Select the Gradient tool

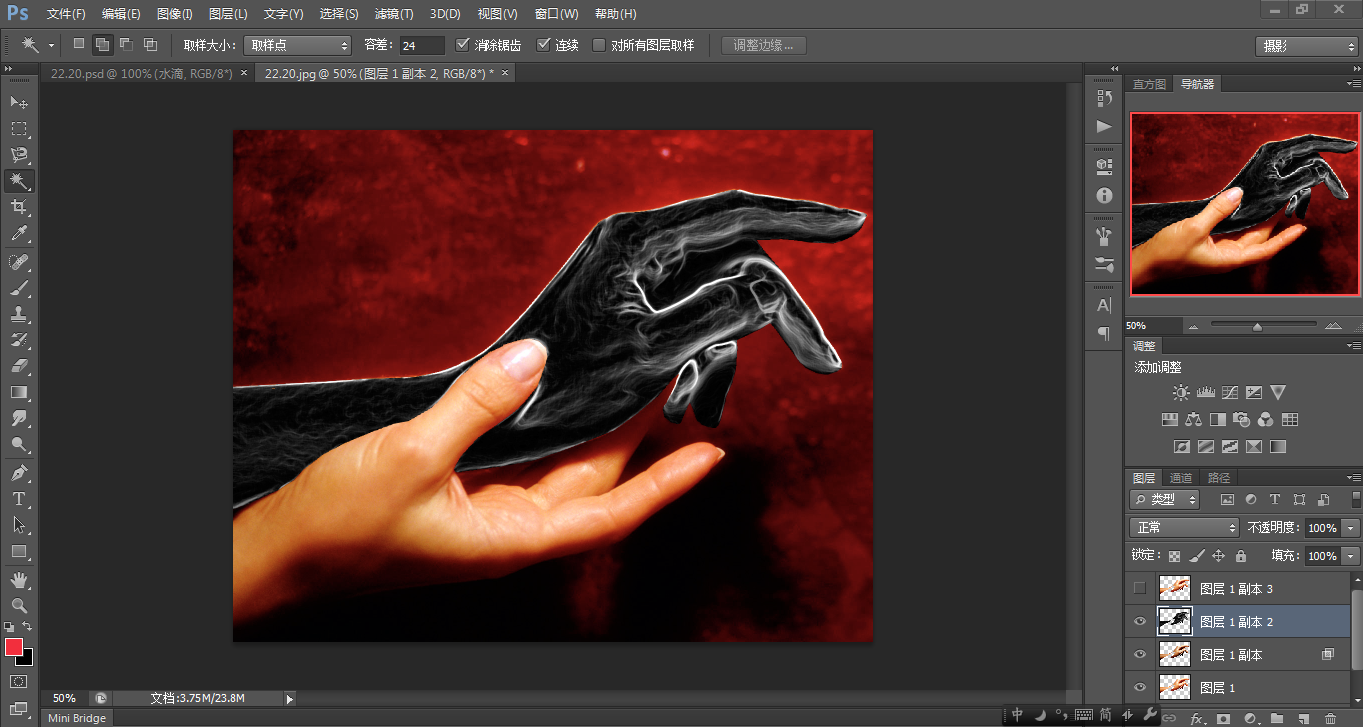(x=19, y=392)
